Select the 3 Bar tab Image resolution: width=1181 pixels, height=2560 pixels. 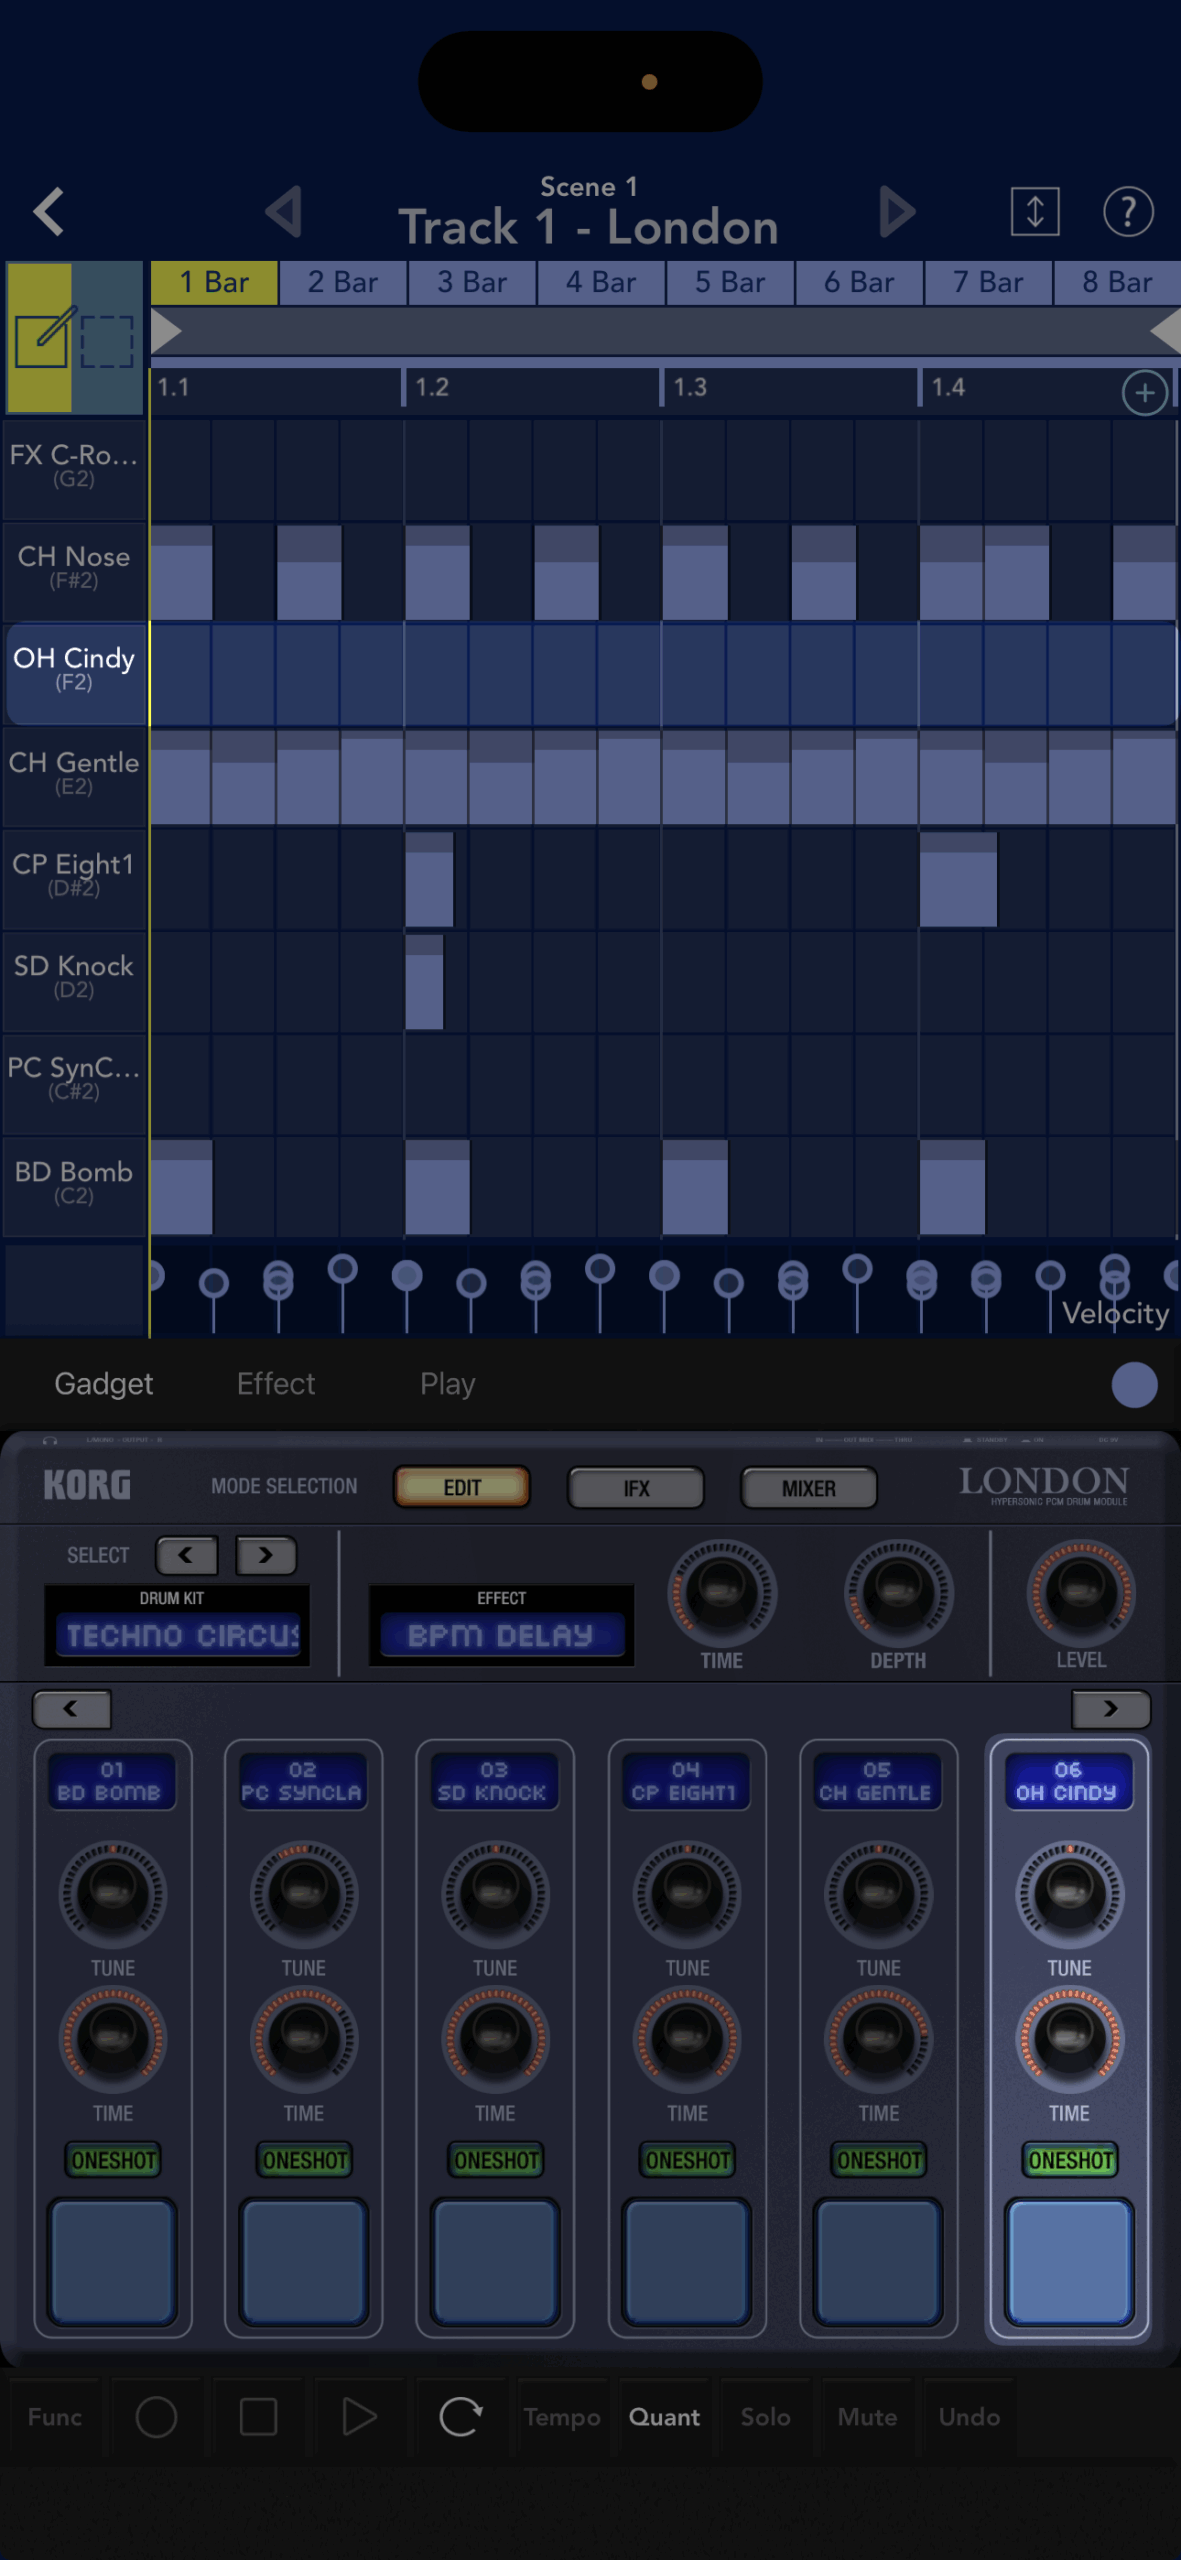[x=471, y=283]
